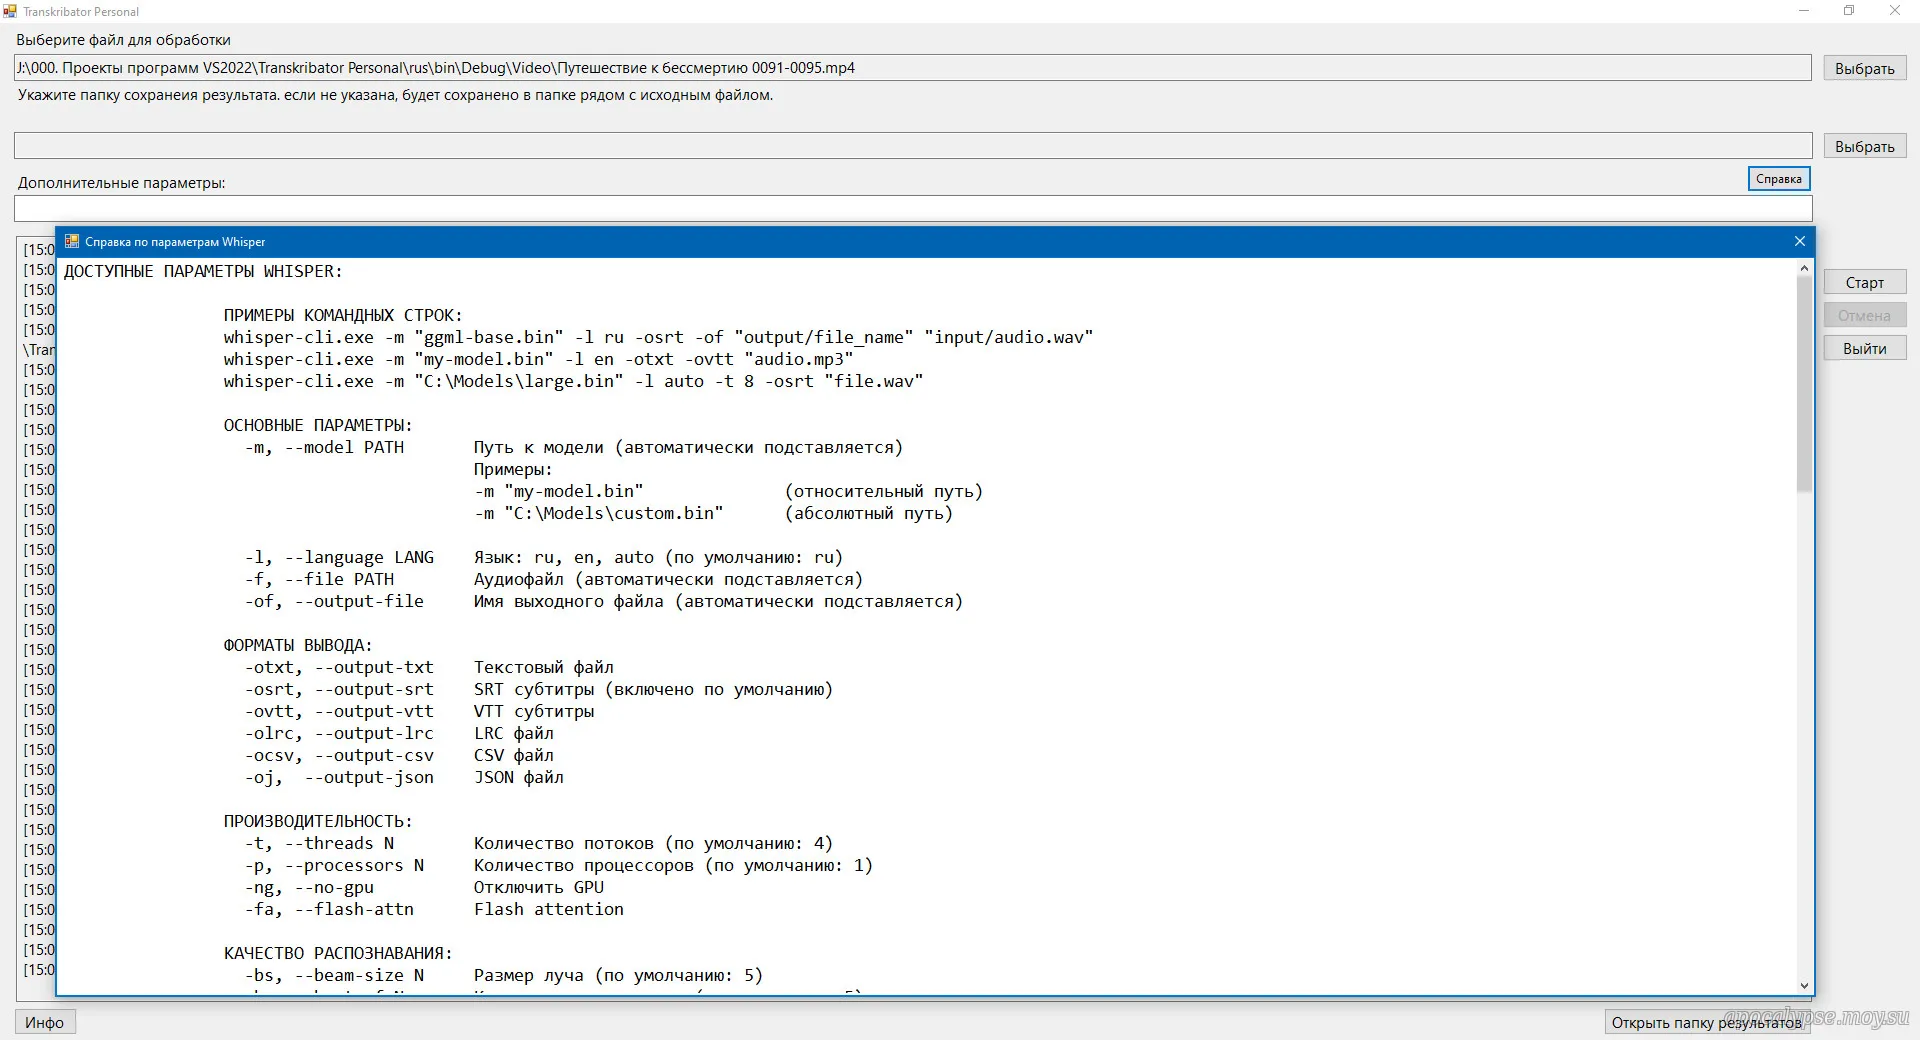This screenshot has width=1920, height=1040.
Task: Open the Инфо button
Action: [x=45, y=1022]
